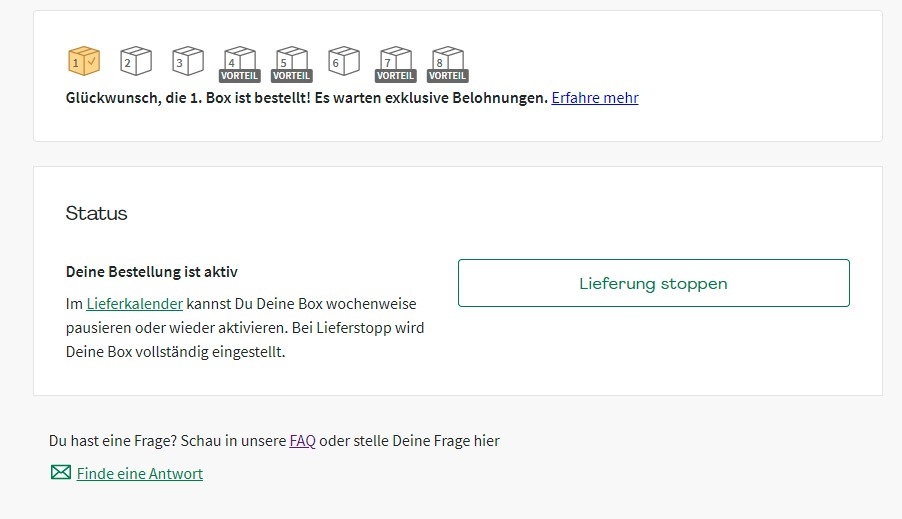The image size is (902, 519).
Task: Click box 5 icon with VORTEIL badge
Action: [291, 62]
